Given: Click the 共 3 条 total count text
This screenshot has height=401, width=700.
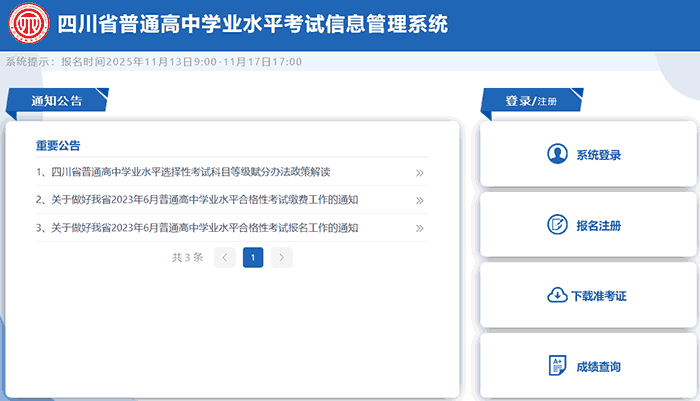Looking at the screenshot, I should 188,257.
